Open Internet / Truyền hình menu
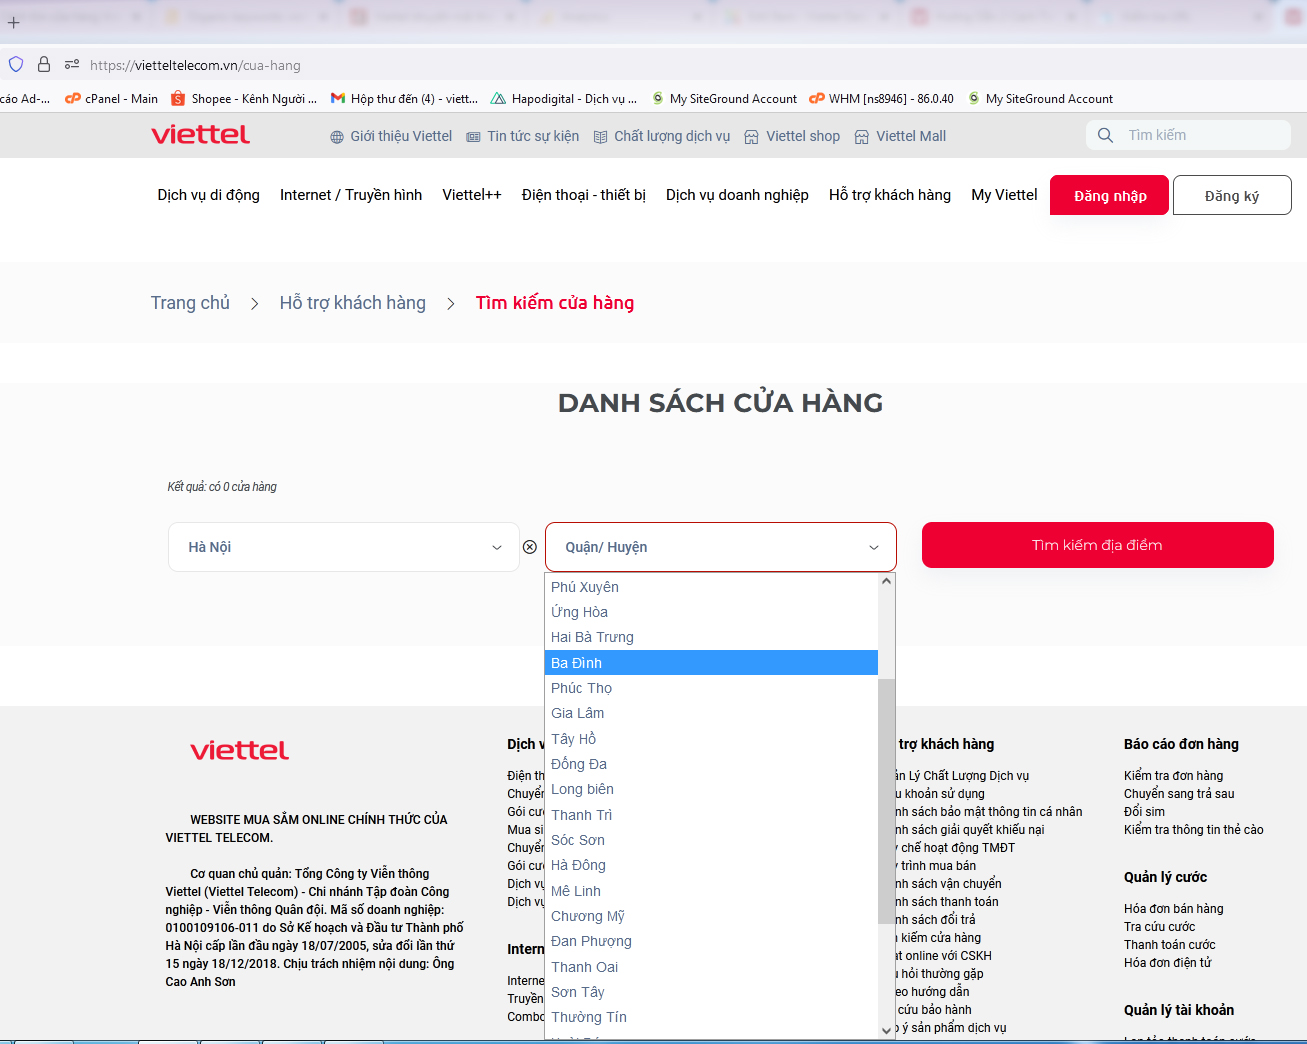The height and width of the screenshot is (1044, 1307). (x=351, y=195)
